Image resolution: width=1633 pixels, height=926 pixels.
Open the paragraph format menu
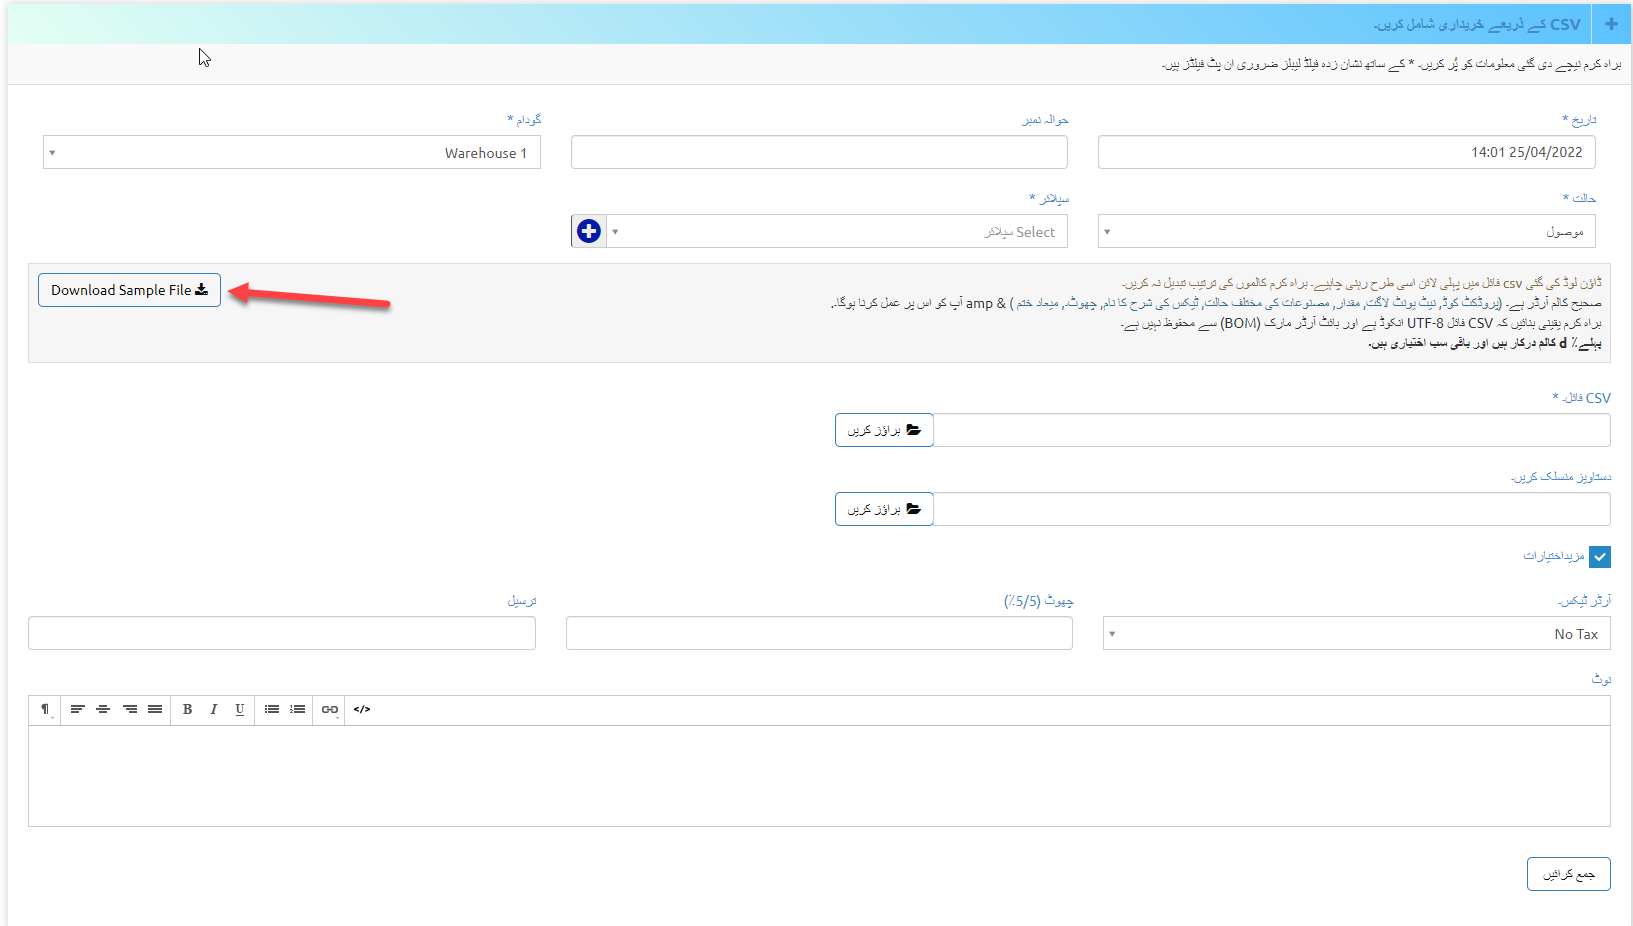click(x=45, y=709)
